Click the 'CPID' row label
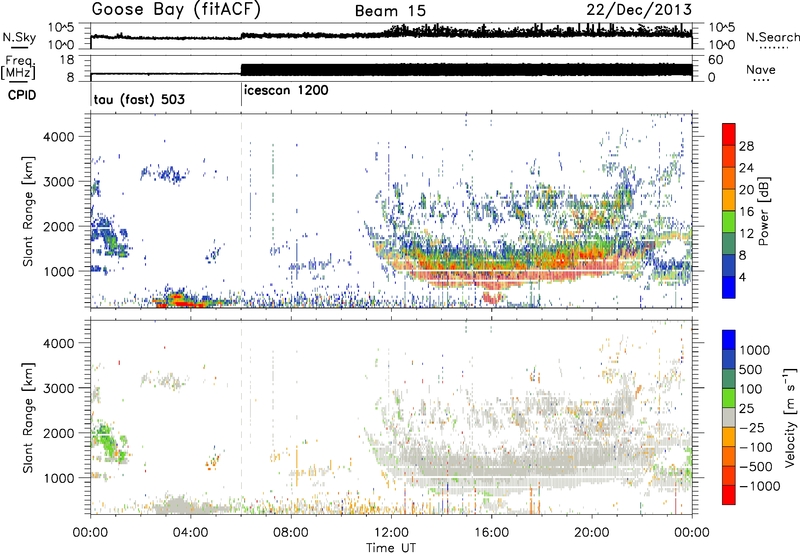The image size is (800, 554). pyautogui.click(x=22, y=95)
